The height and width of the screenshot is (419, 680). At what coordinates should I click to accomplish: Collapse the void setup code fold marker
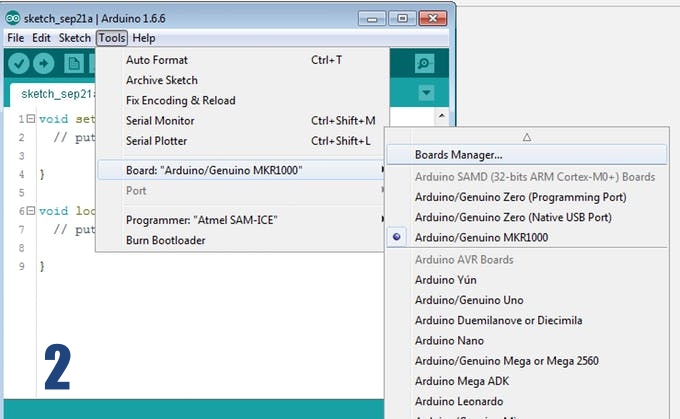tap(30, 118)
